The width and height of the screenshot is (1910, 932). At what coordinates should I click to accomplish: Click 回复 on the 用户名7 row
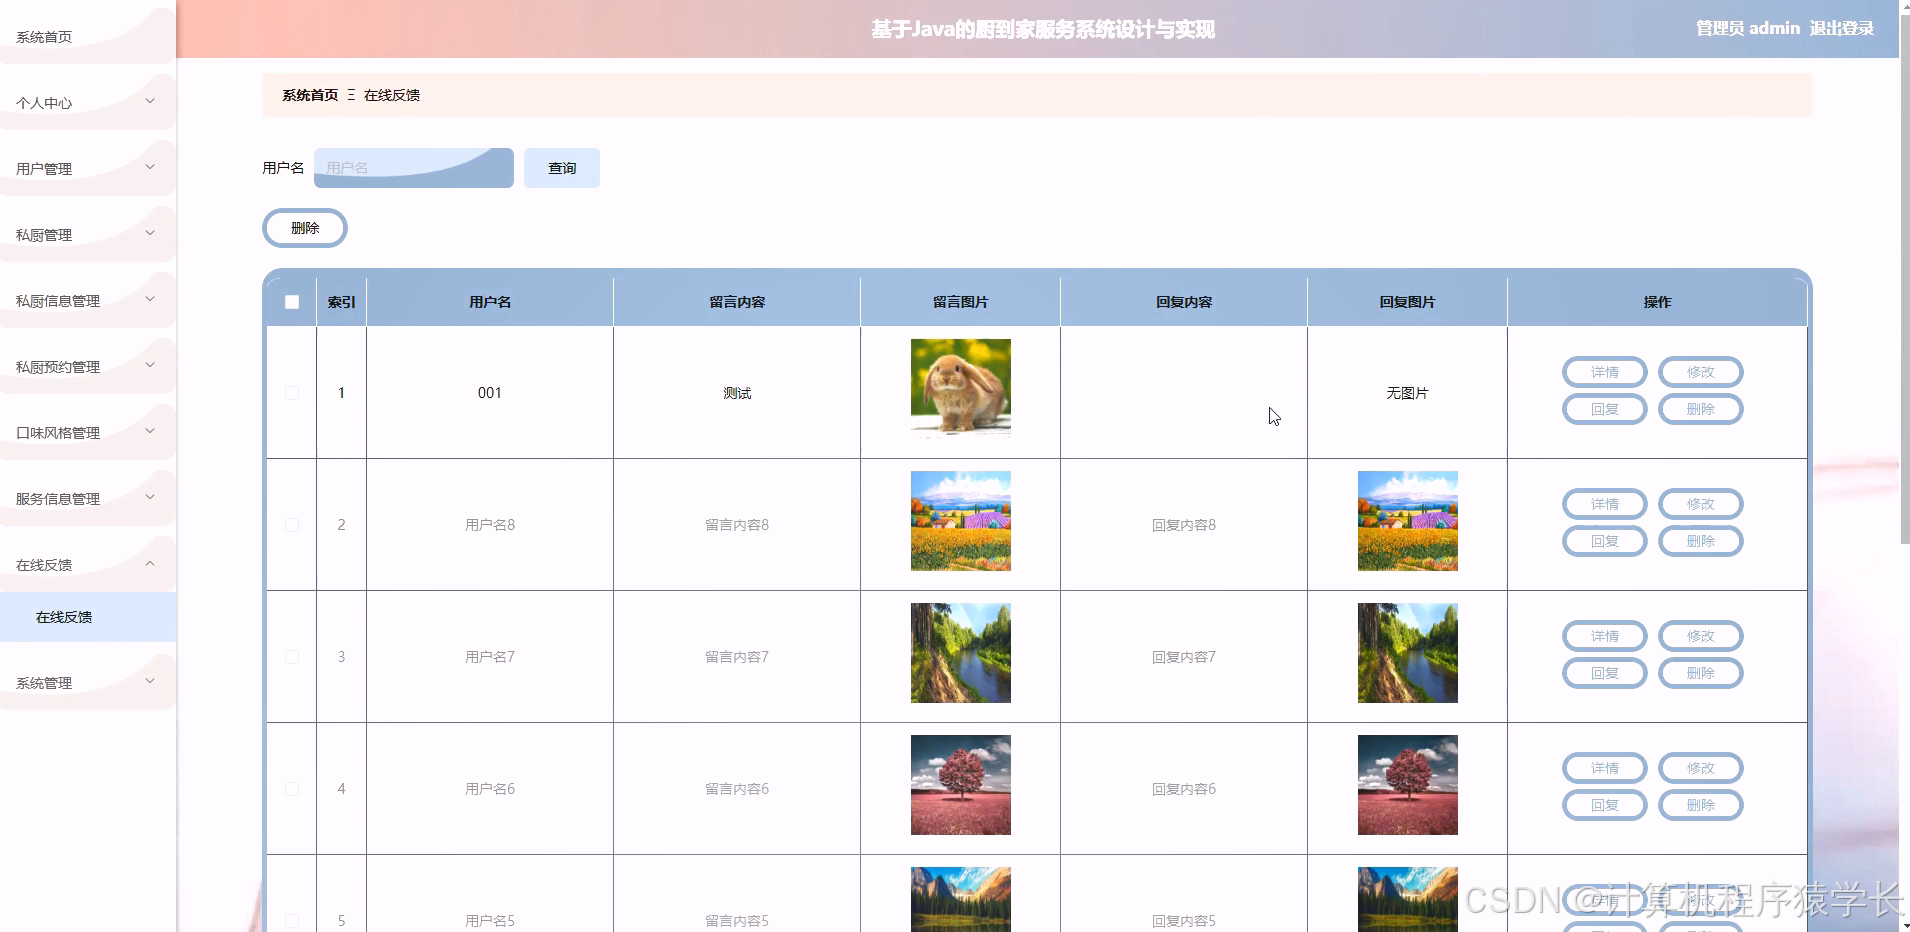coord(1604,673)
